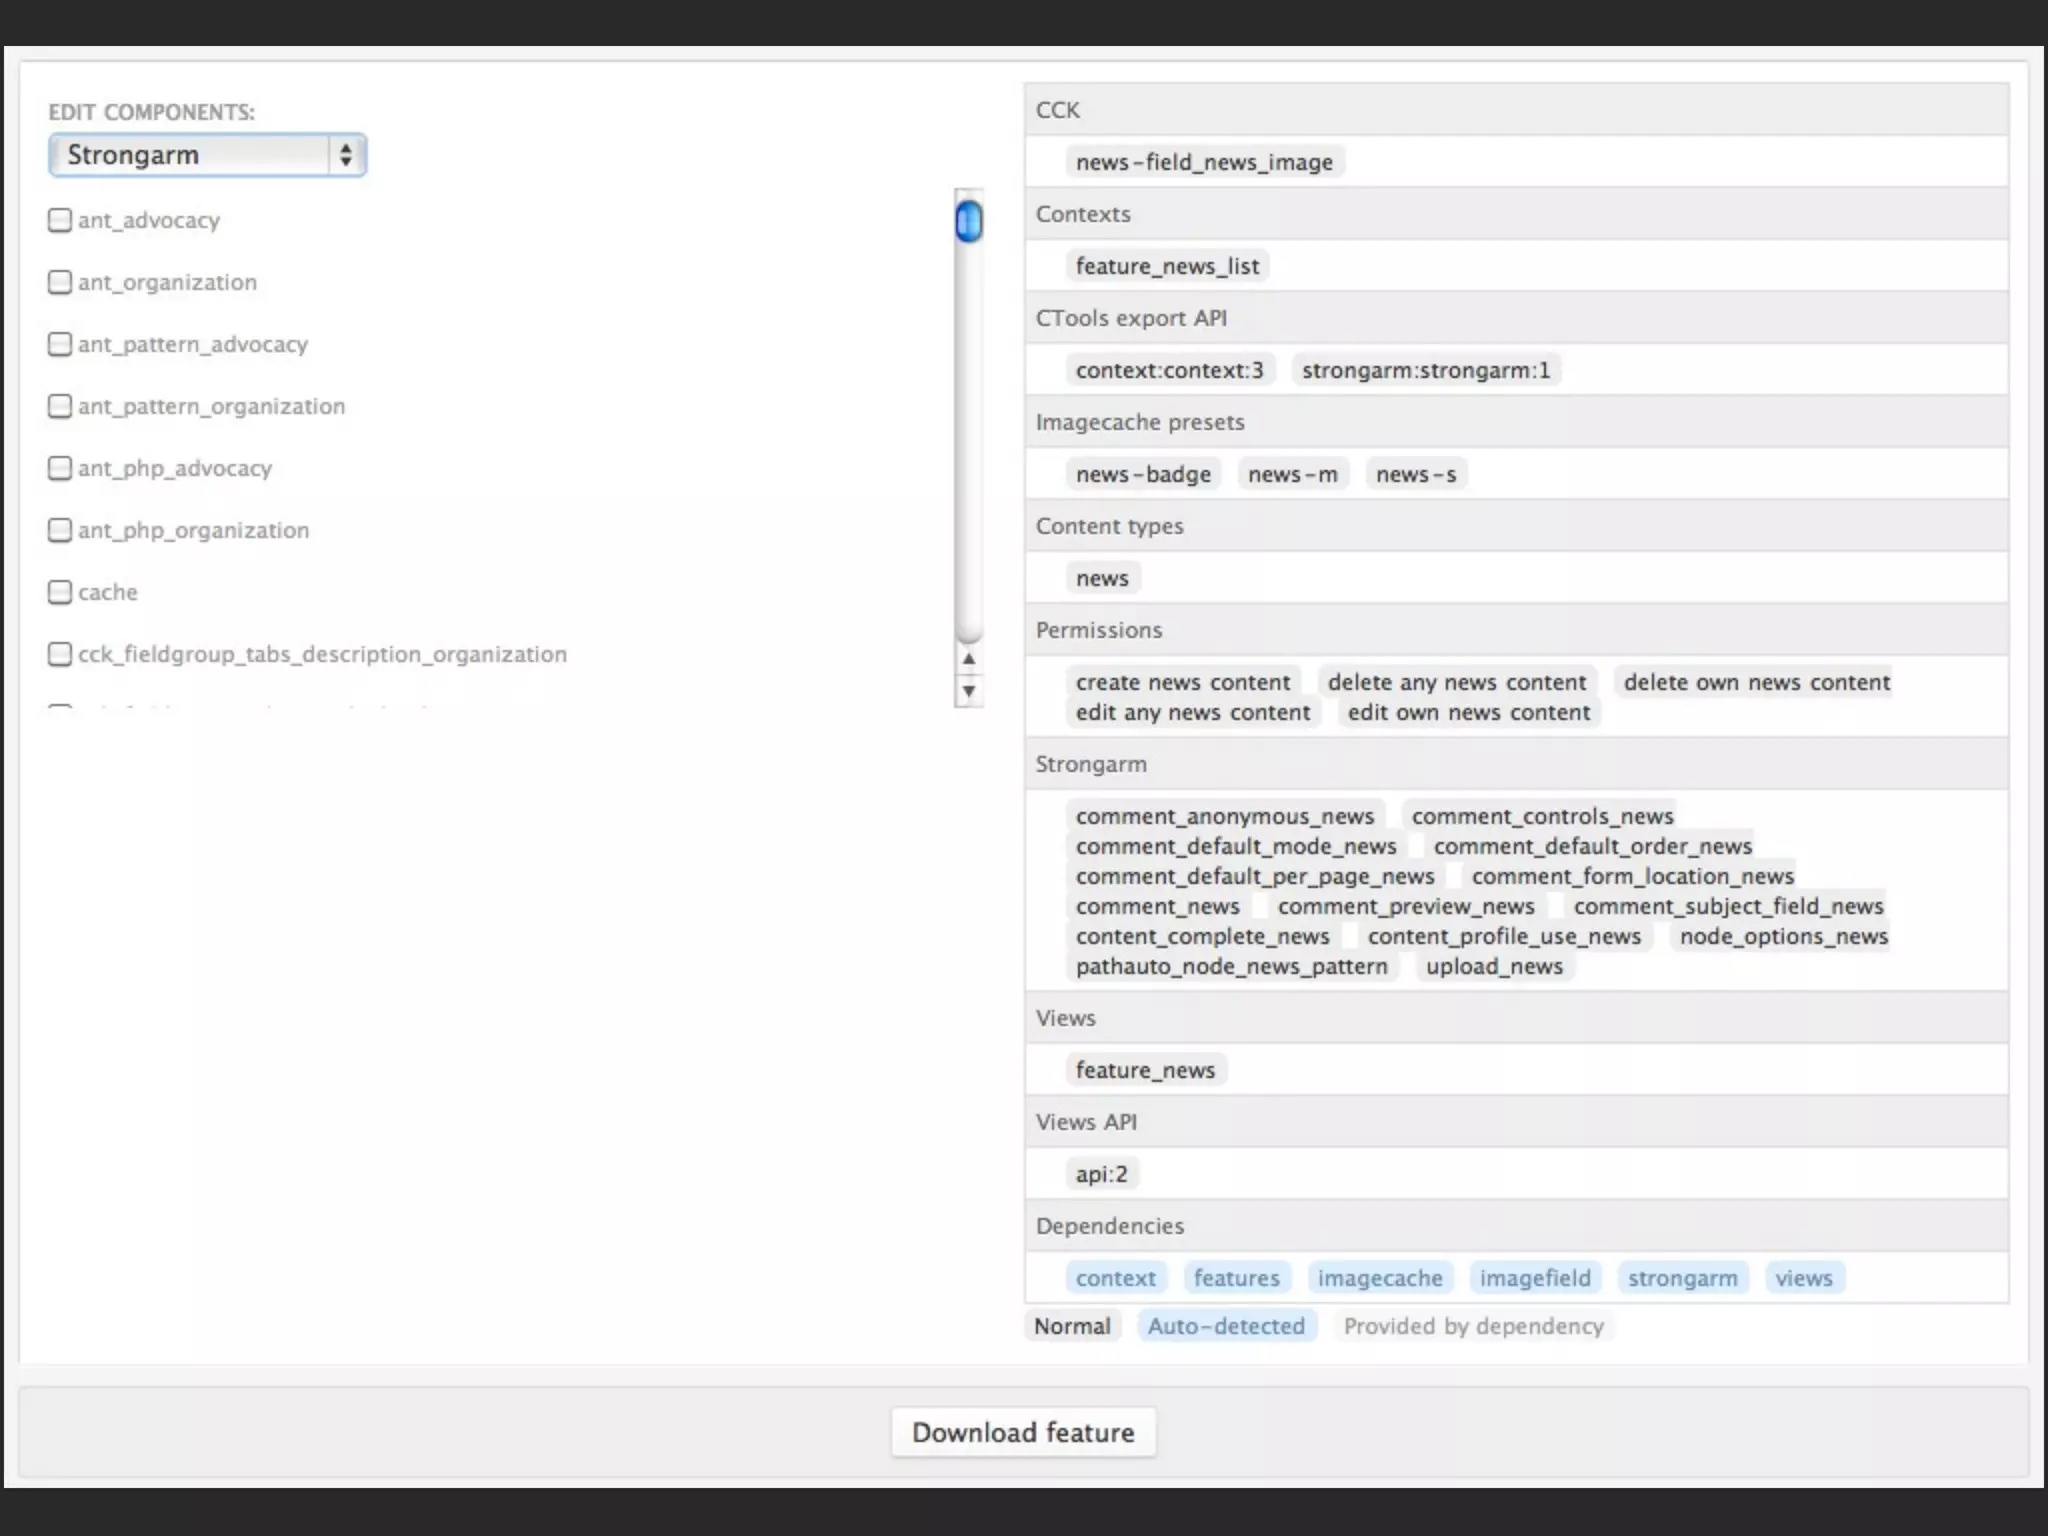Check the ant_advocacy checkbox
The image size is (2048, 1536).
[x=60, y=220]
